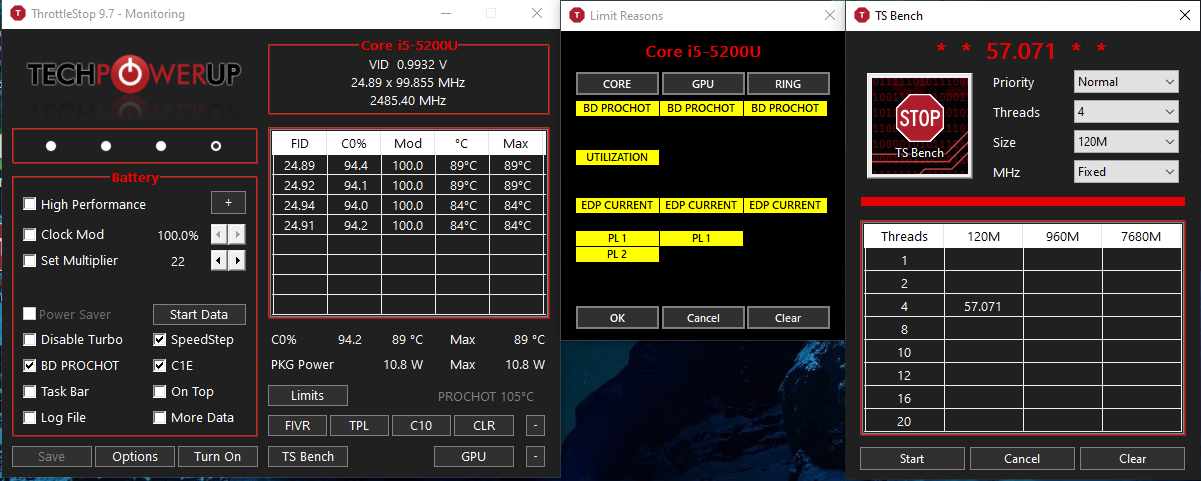Click the ThrottleStop title bar logo icon
This screenshot has width=1201, height=481.
tap(19, 14)
